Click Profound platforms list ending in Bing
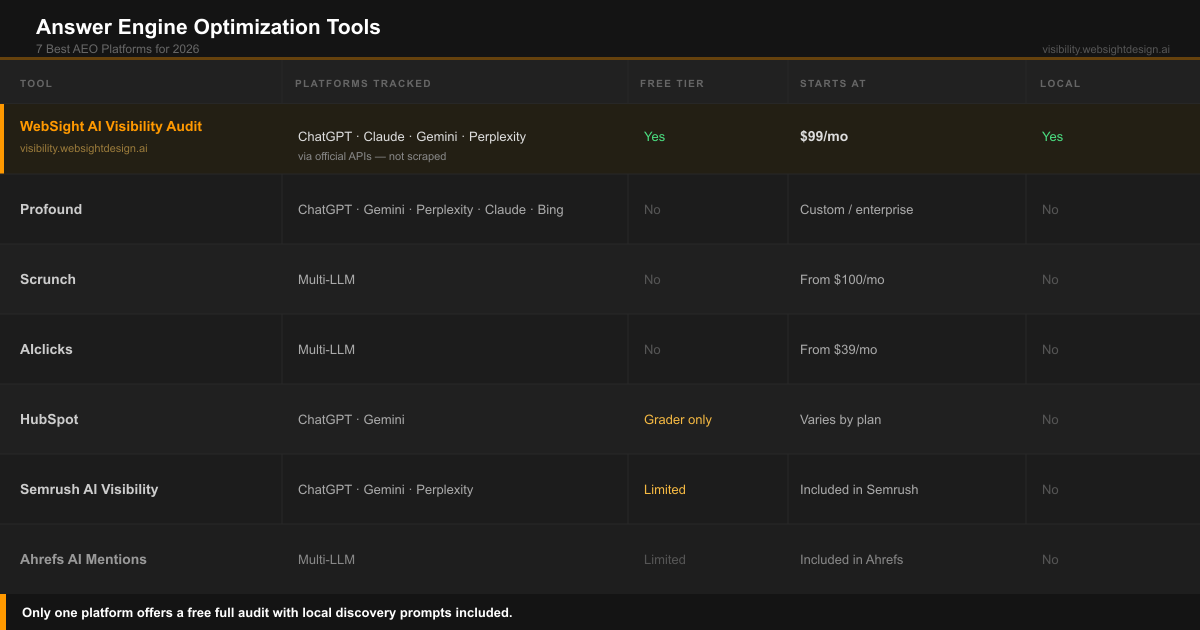The height and width of the screenshot is (630, 1200). click(x=431, y=209)
